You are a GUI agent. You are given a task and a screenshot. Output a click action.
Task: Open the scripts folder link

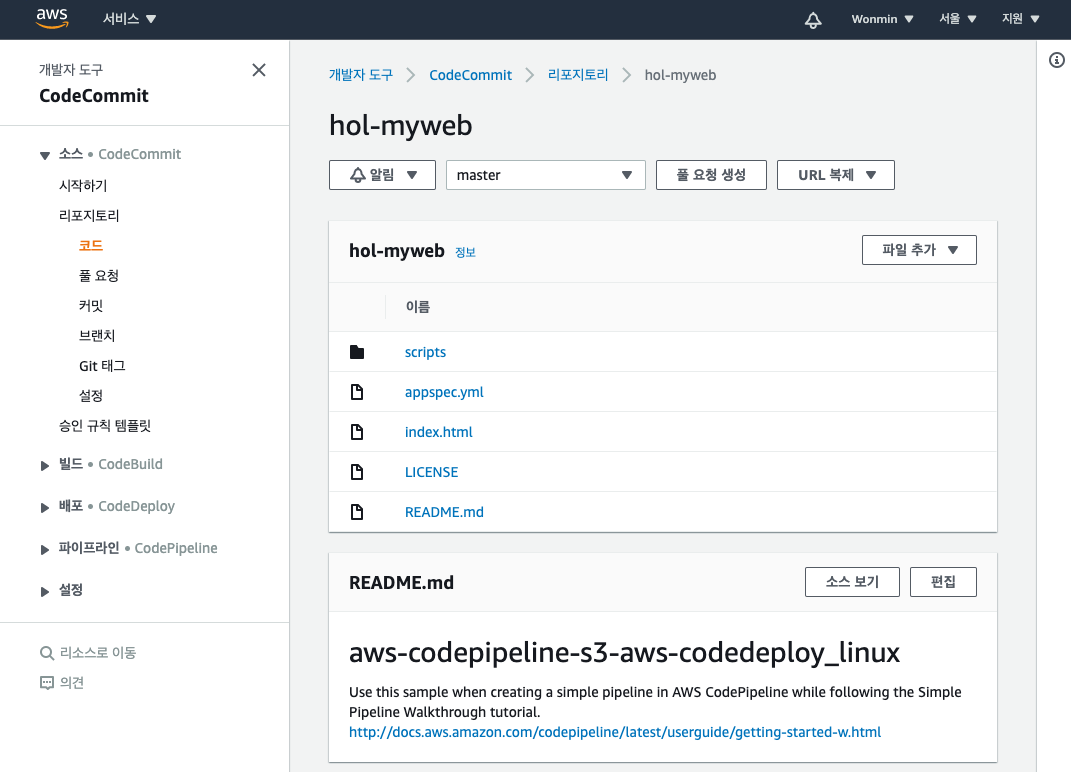426,352
